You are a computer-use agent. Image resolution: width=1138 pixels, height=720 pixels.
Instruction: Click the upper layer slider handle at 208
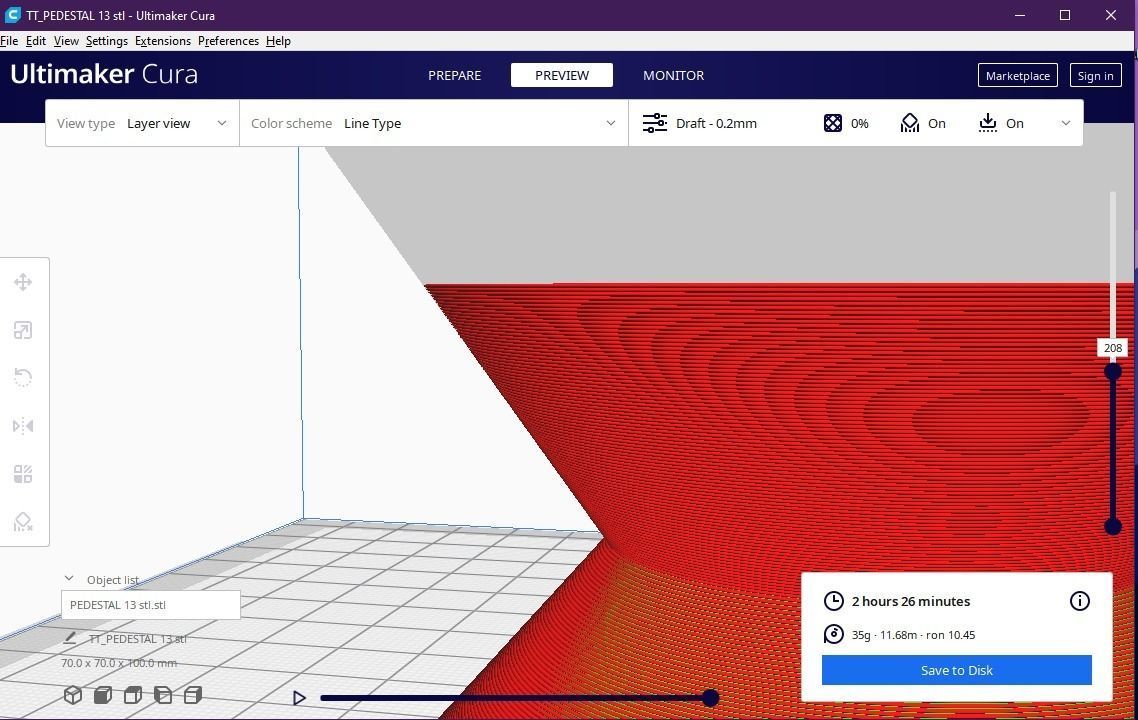[1113, 372]
